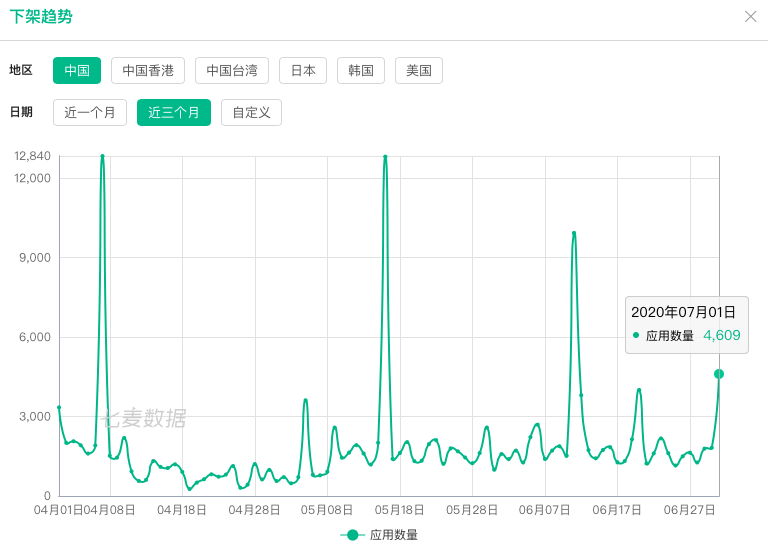Click the 12,840 y-axis value

tap(32, 156)
